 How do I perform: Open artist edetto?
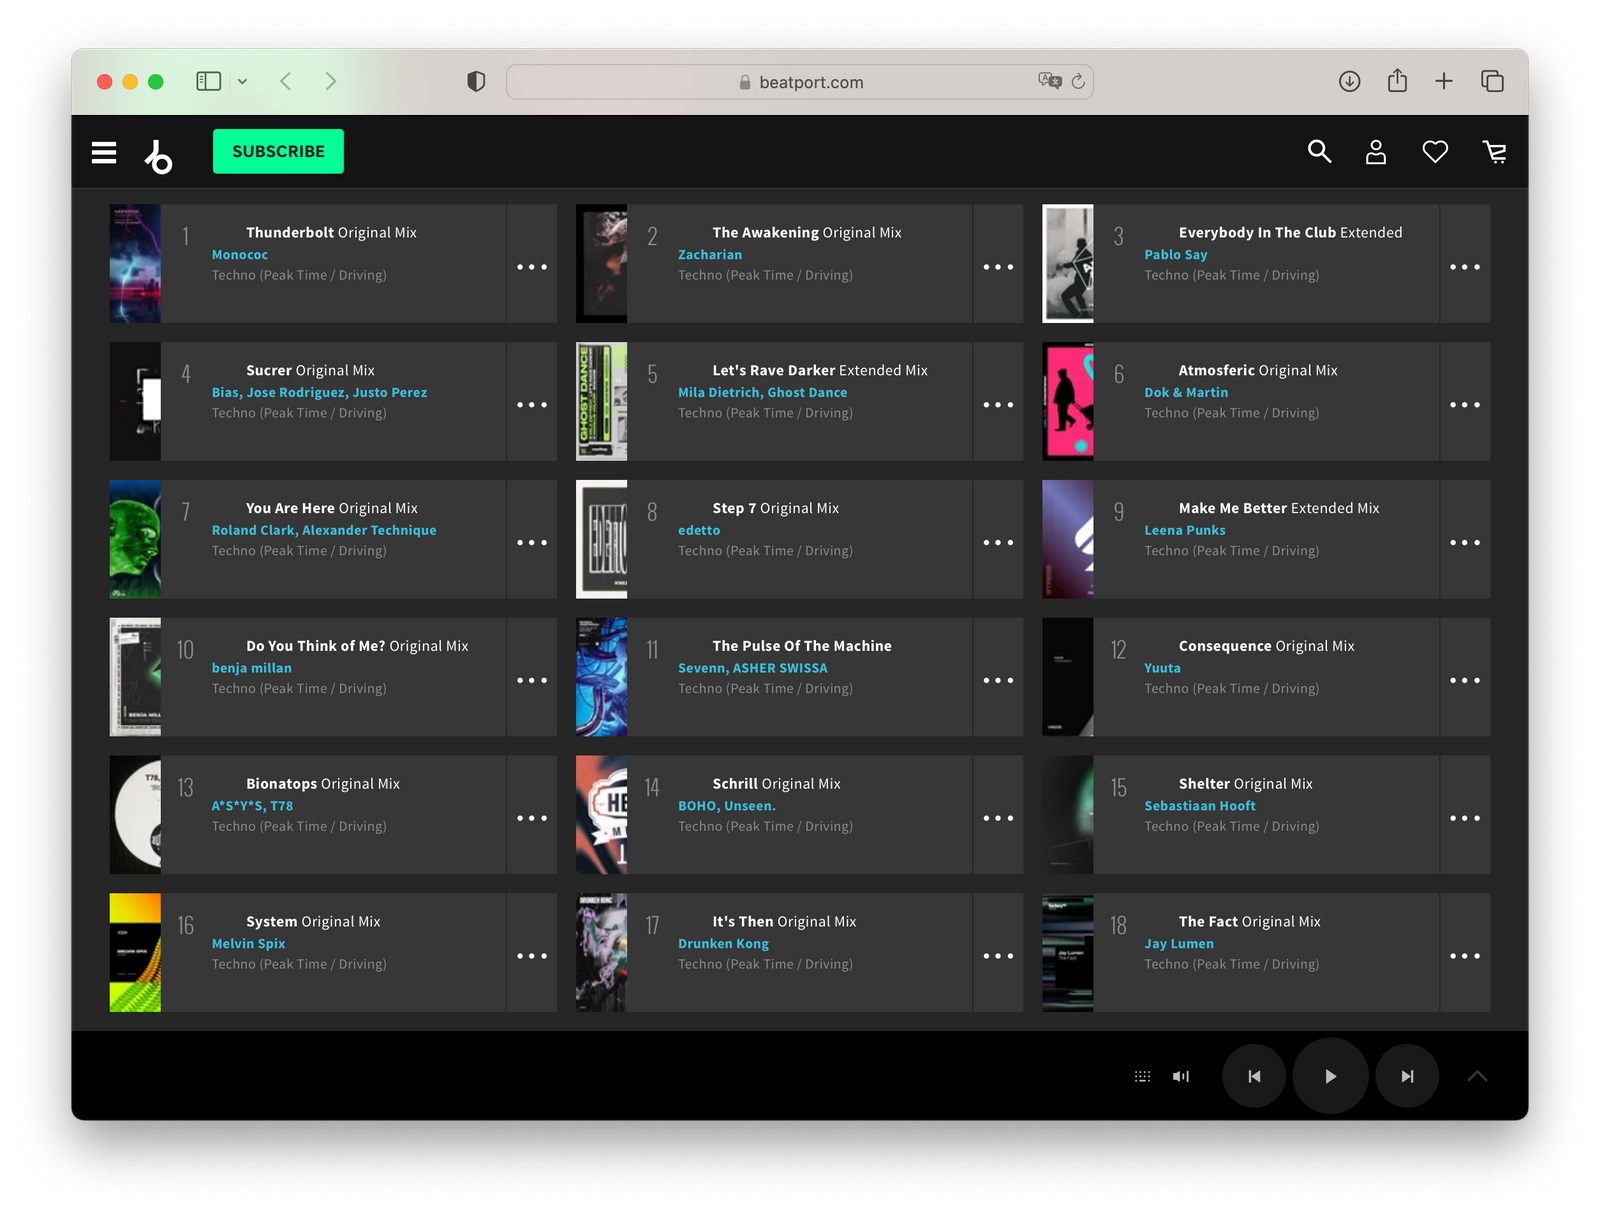(699, 531)
